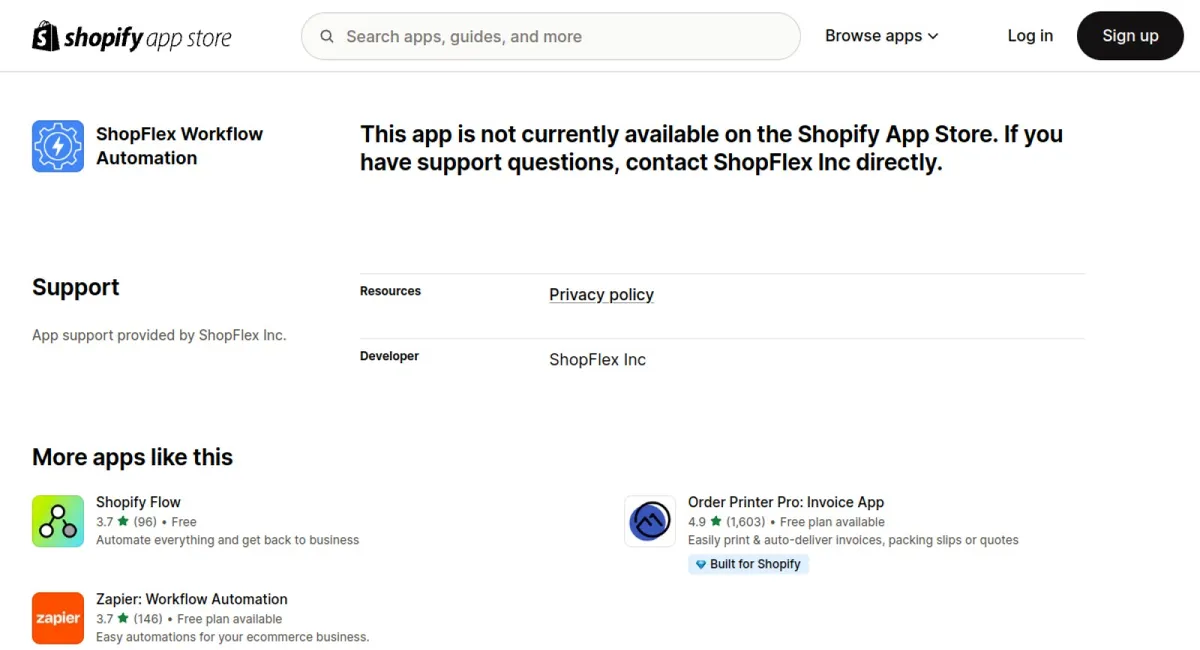The width and height of the screenshot is (1200, 650).
Task: Select the Zapier: Workflow Automation title
Action: point(191,598)
